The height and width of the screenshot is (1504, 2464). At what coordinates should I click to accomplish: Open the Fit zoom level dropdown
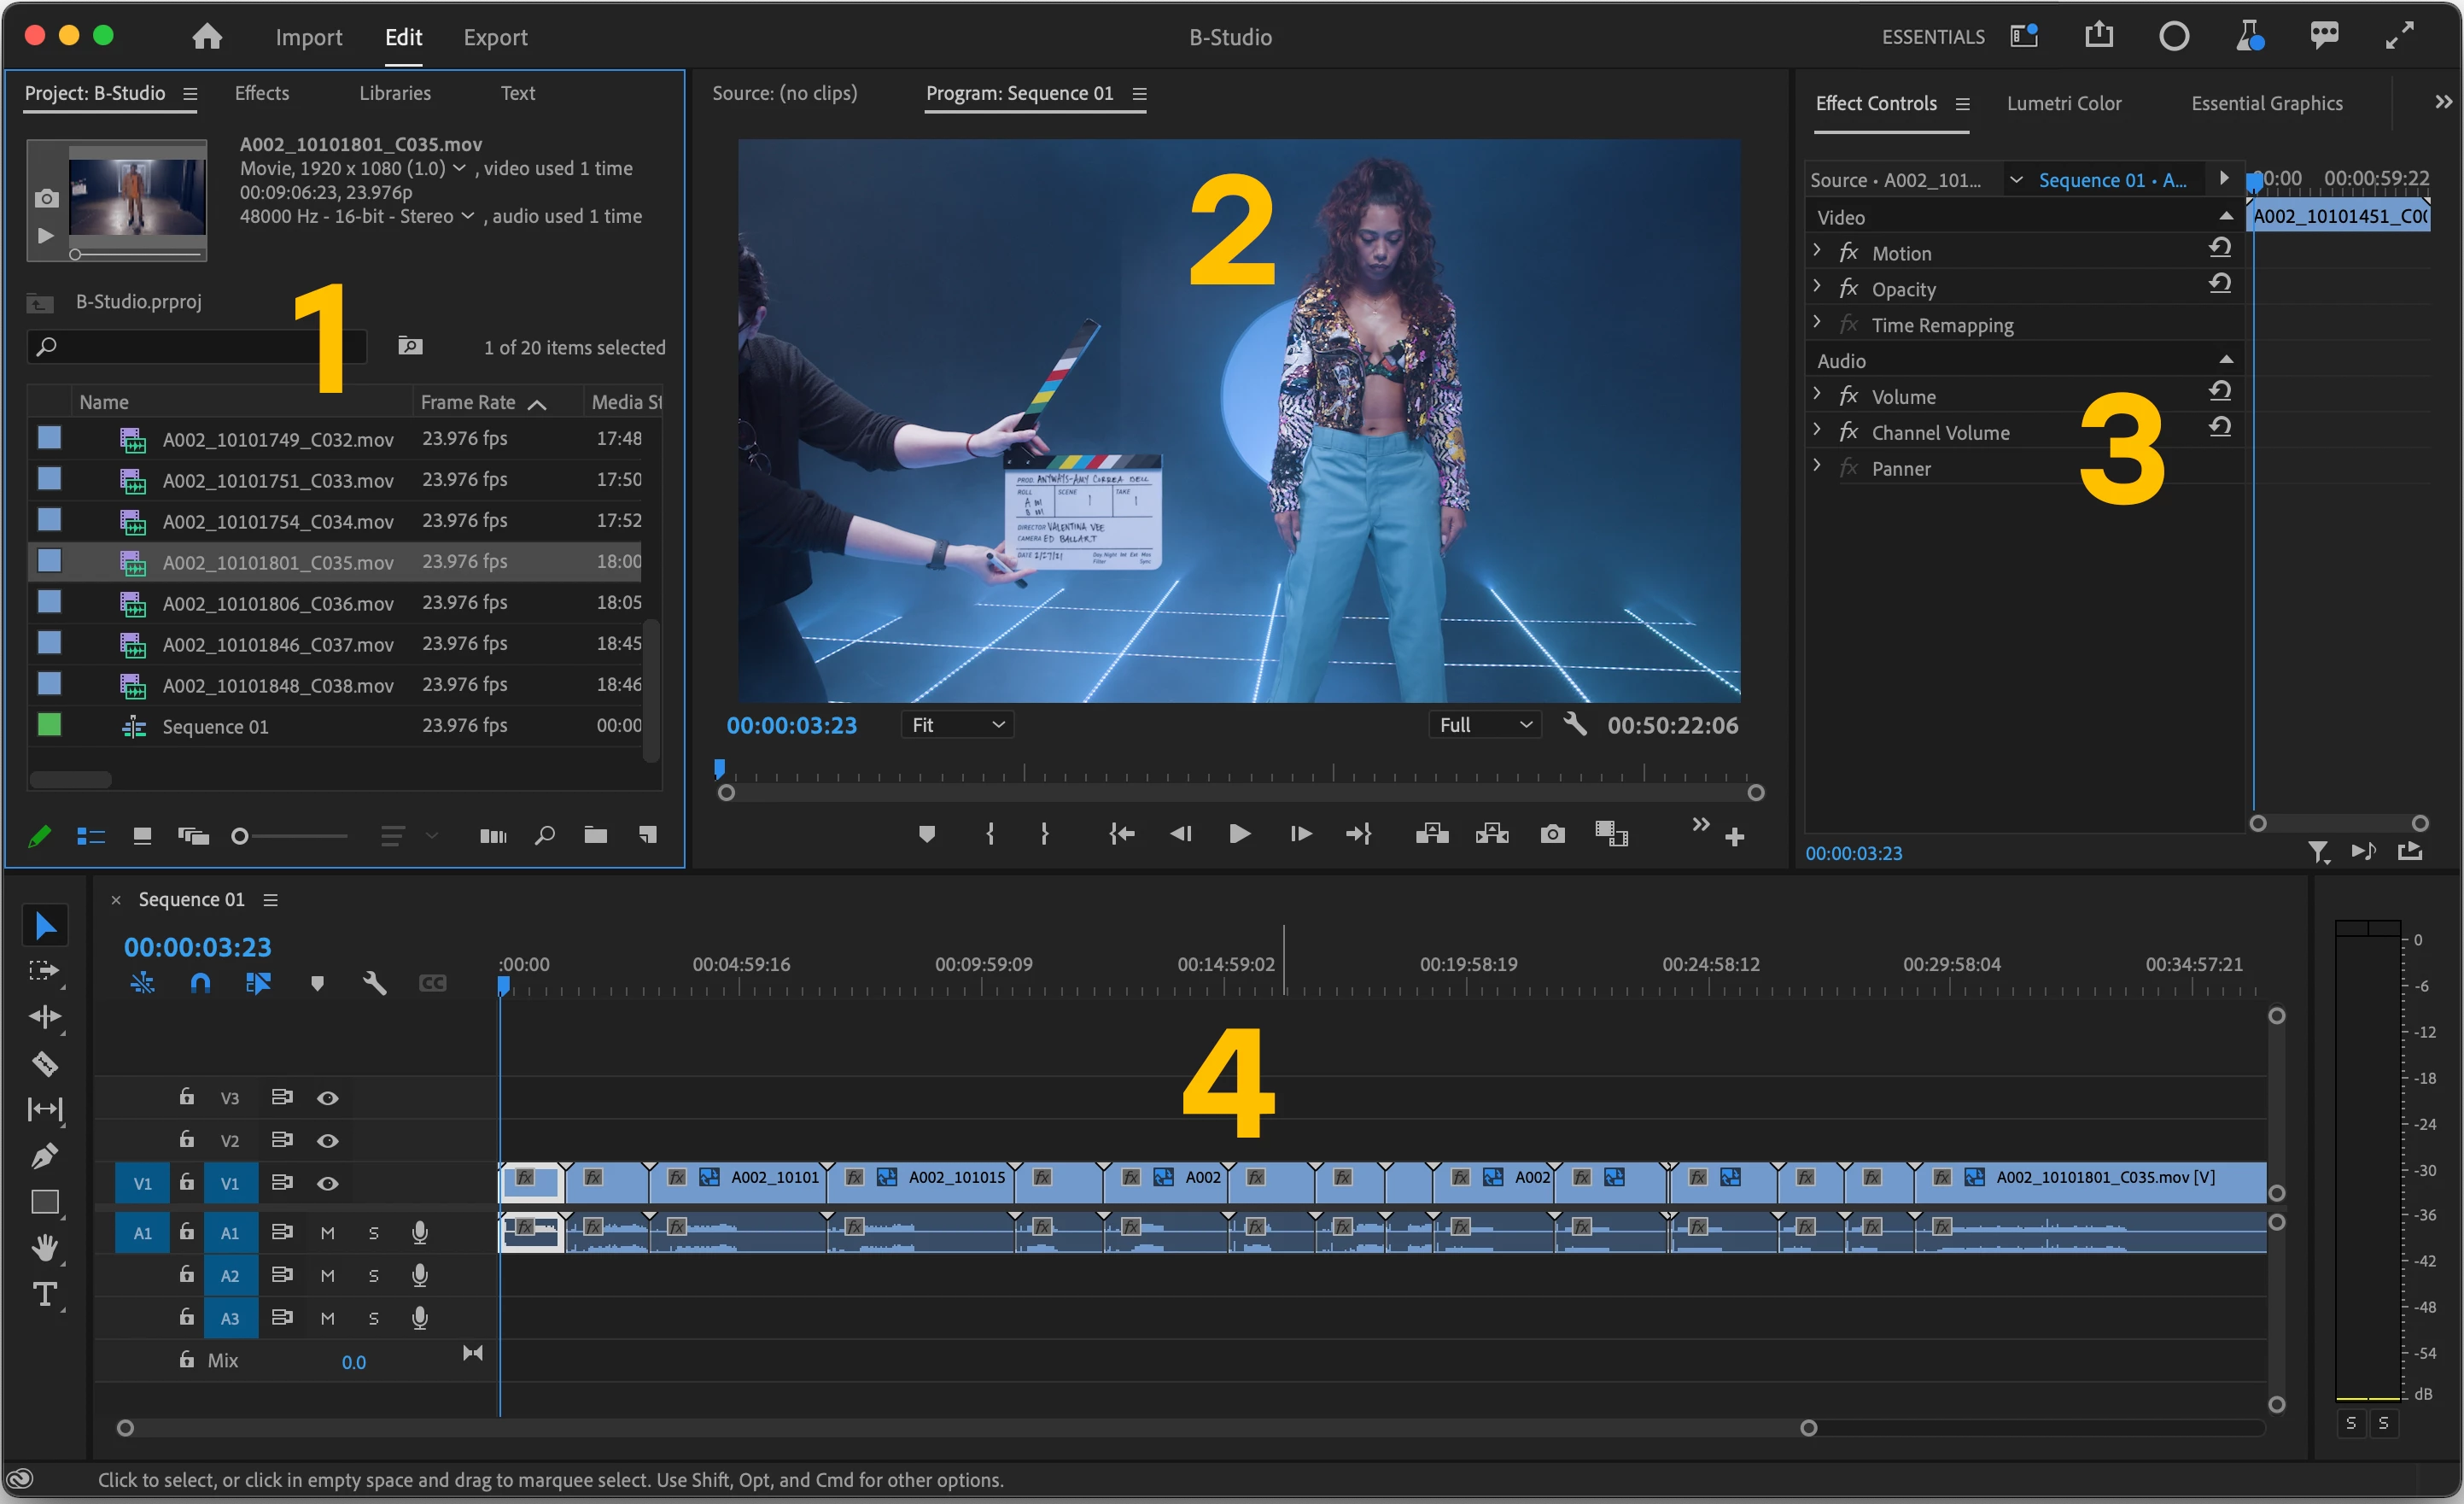click(x=956, y=724)
